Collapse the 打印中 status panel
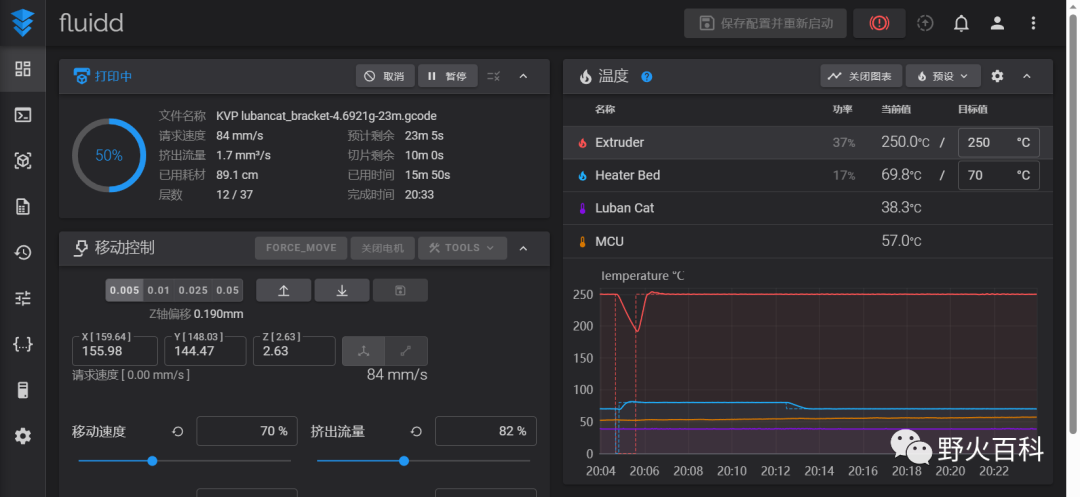 pyautogui.click(x=523, y=76)
